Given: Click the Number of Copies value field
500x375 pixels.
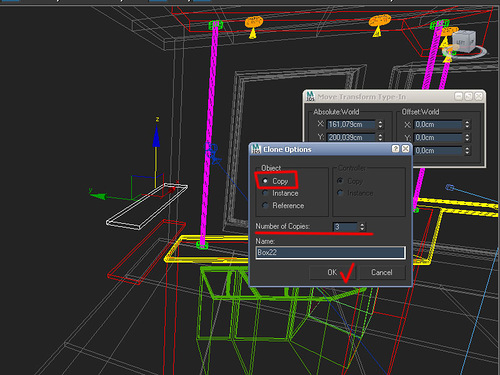Looking at the screenshot, I should click(x=345, y=227).
